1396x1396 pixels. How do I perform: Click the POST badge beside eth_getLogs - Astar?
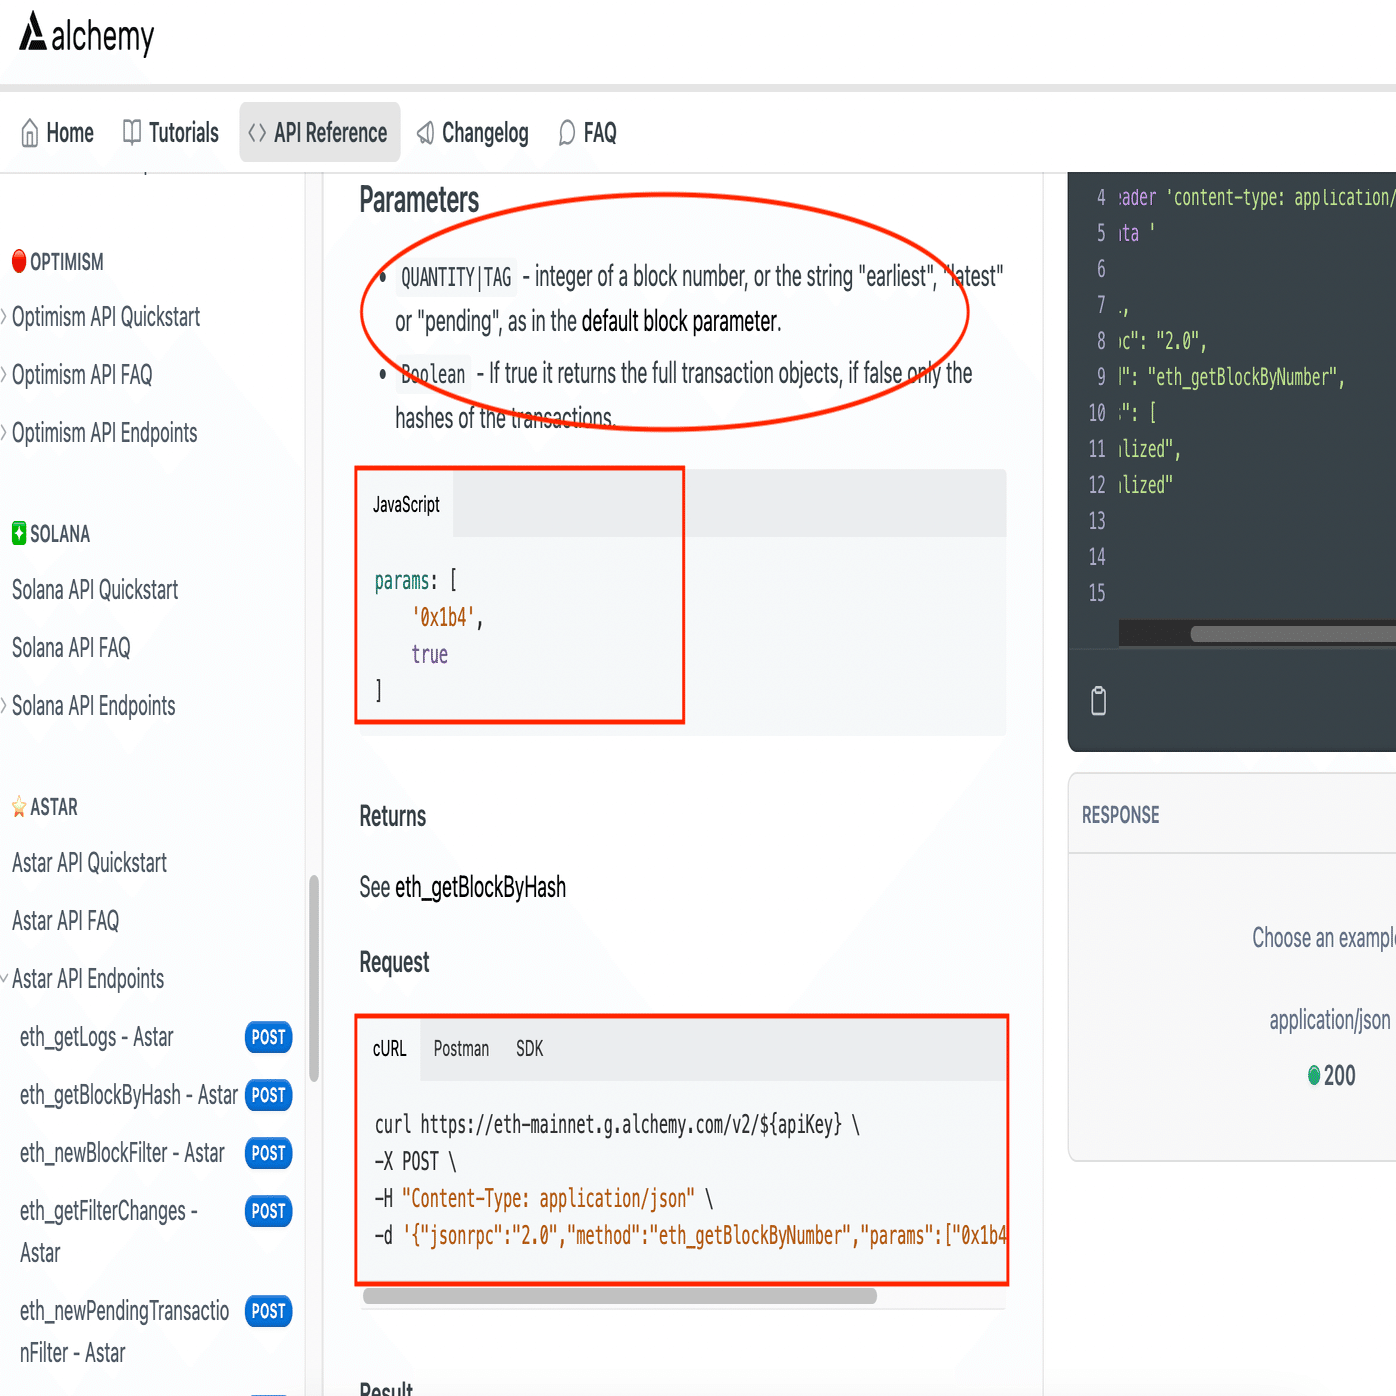point(267,1038)
